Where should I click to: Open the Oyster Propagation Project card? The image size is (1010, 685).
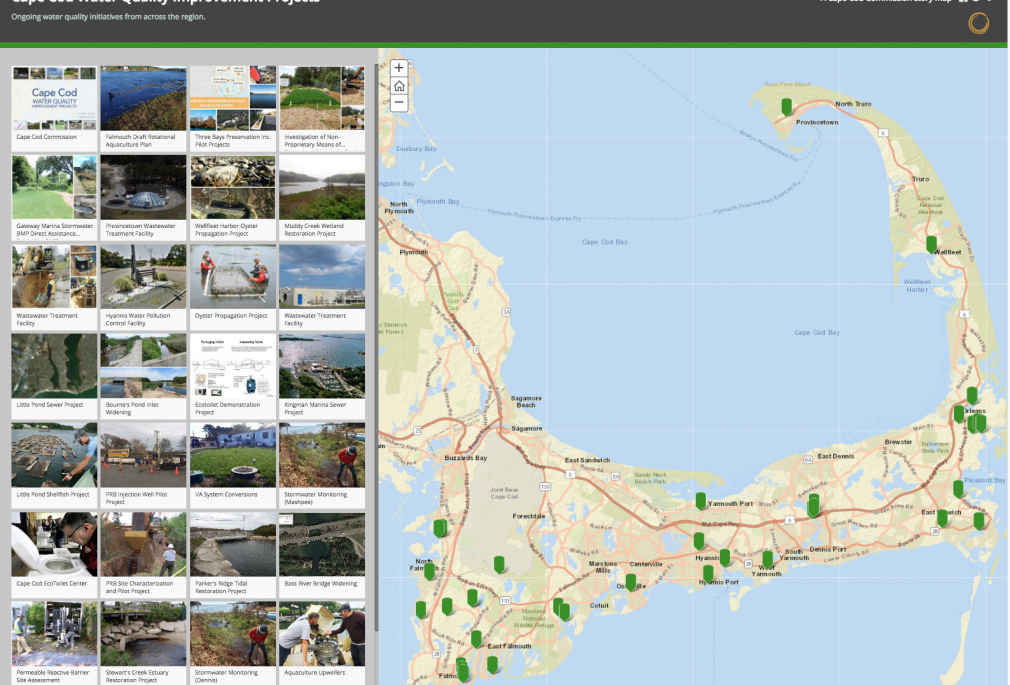[x=233, y=287]
